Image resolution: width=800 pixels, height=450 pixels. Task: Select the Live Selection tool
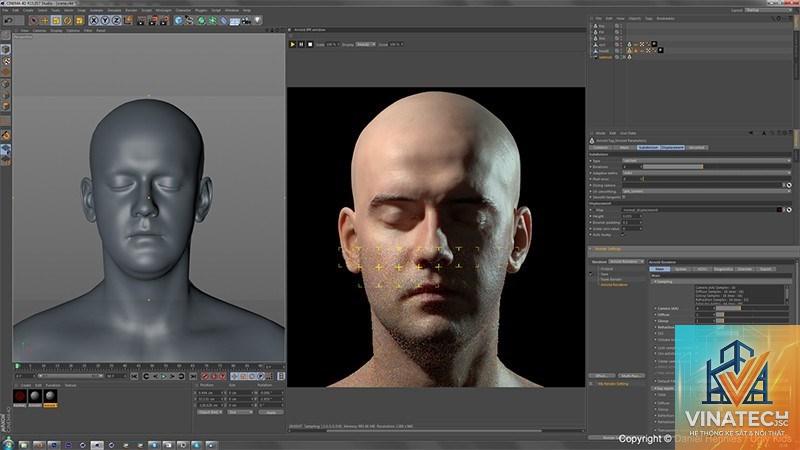[x=34, y=20]
